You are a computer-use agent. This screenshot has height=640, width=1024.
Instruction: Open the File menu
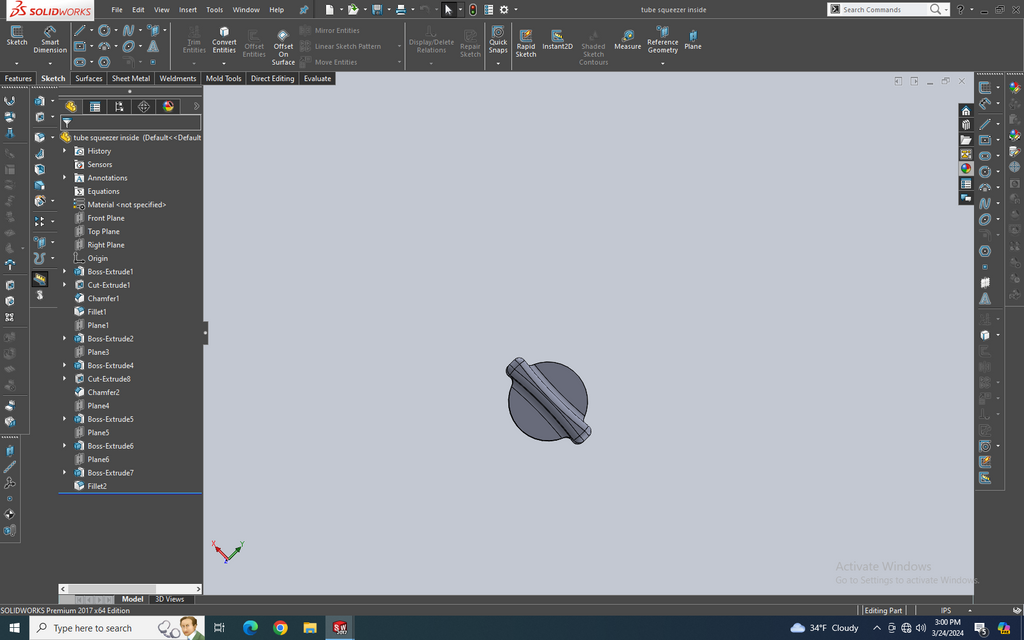click(x=117, y=10)
